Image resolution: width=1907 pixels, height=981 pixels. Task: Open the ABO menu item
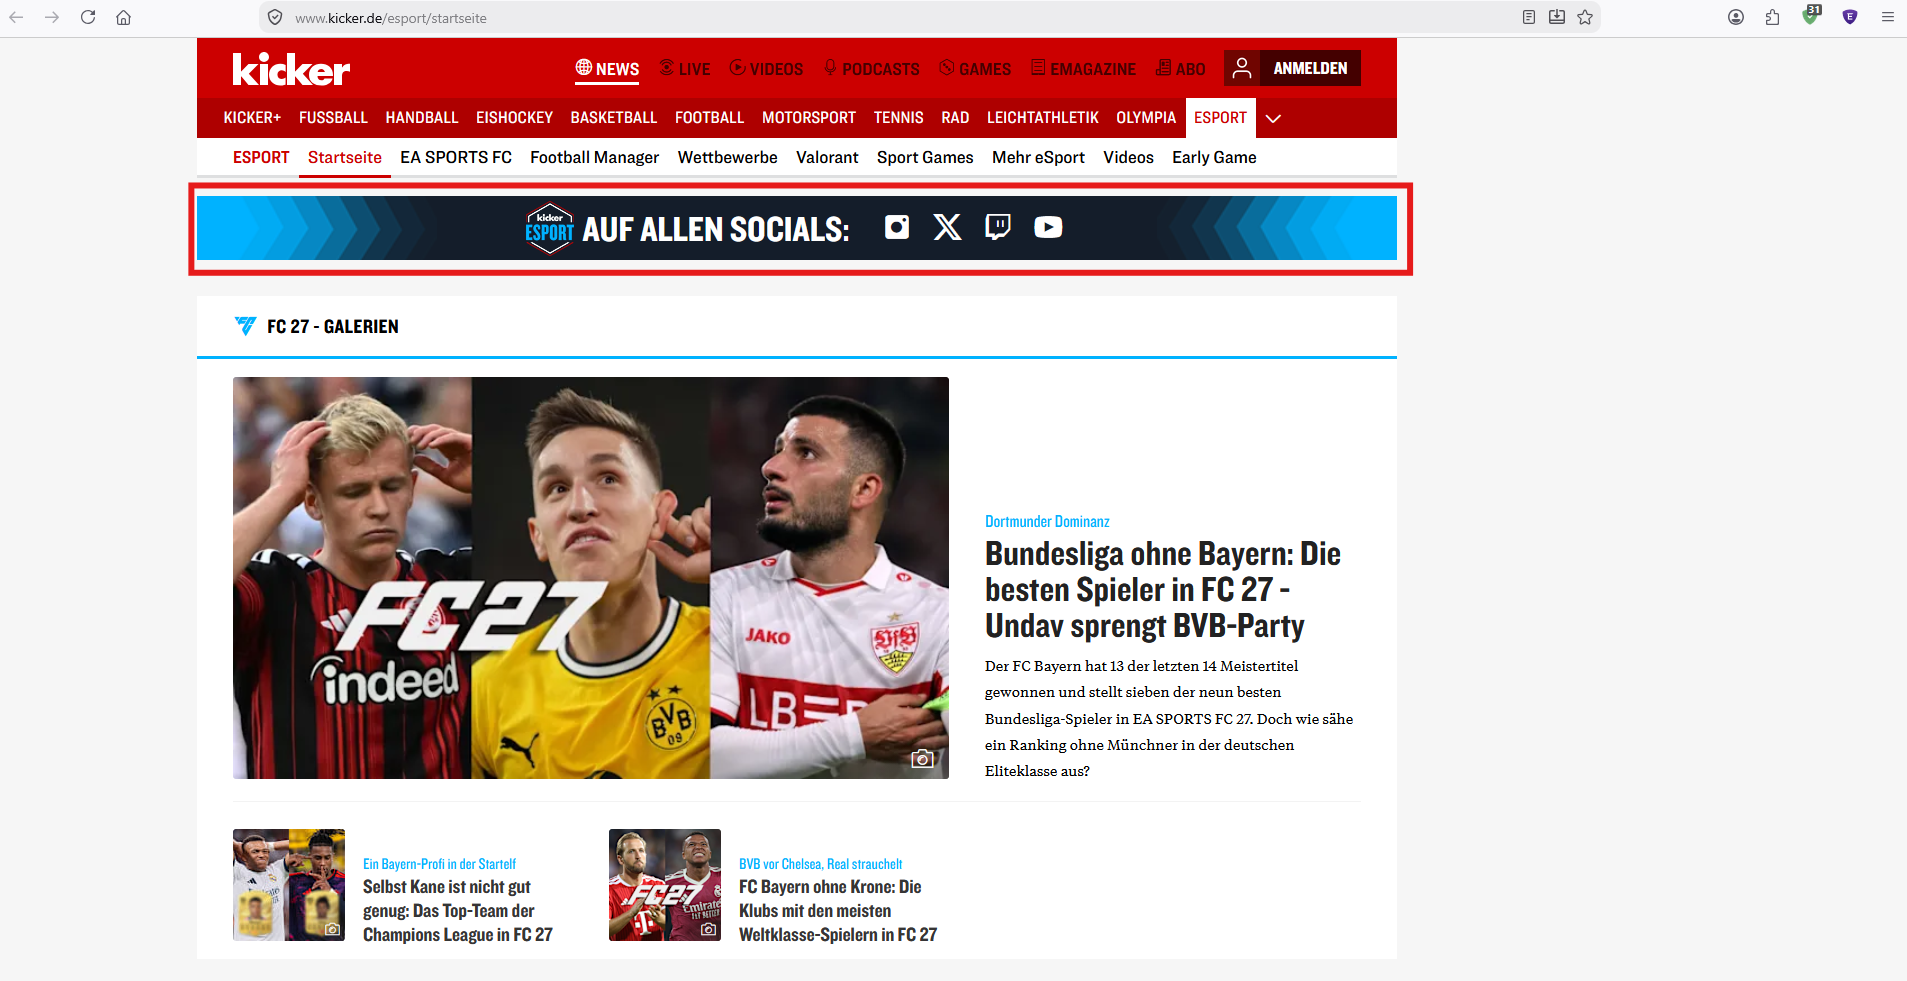point(1180,69)
